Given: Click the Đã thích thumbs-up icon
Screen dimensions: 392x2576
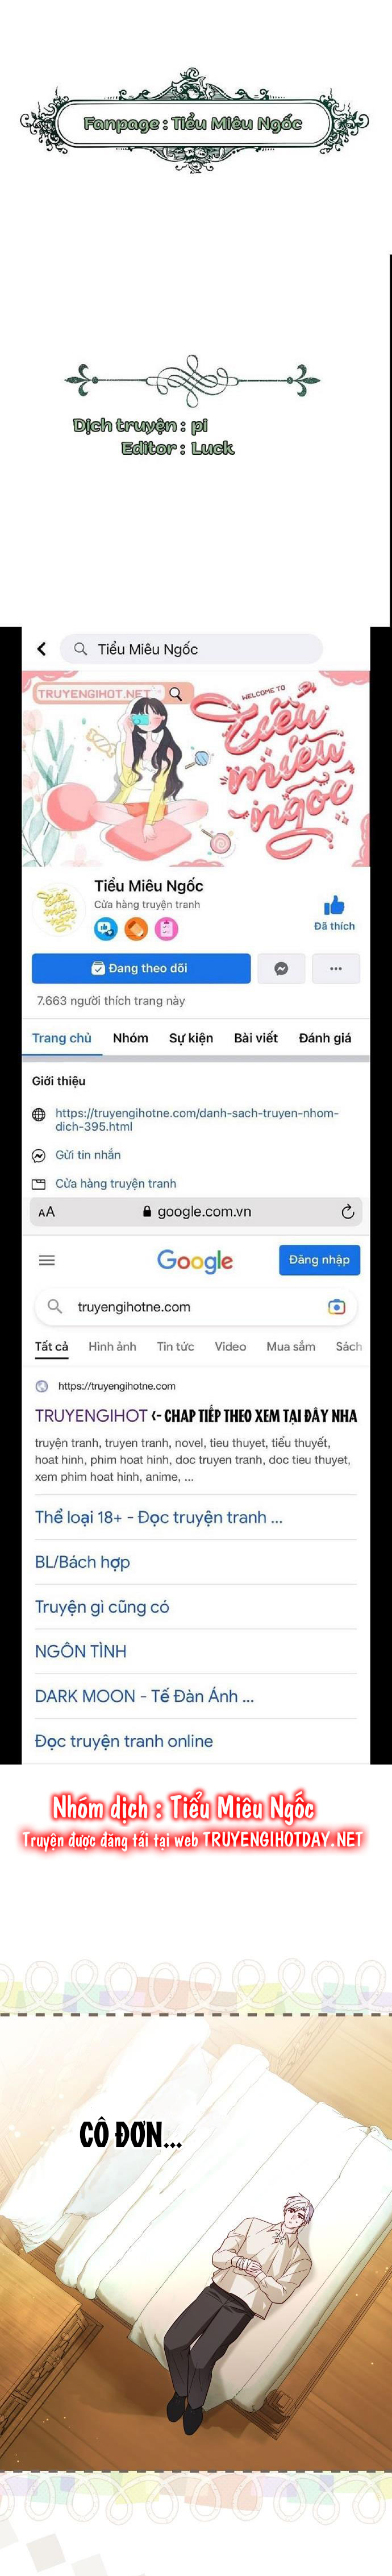Looking at the screenshot, I should coord(334,906).
